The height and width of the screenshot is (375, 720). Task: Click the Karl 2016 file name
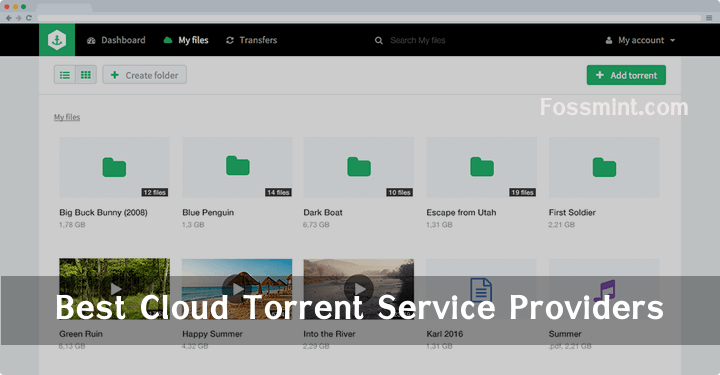(444, 334)
